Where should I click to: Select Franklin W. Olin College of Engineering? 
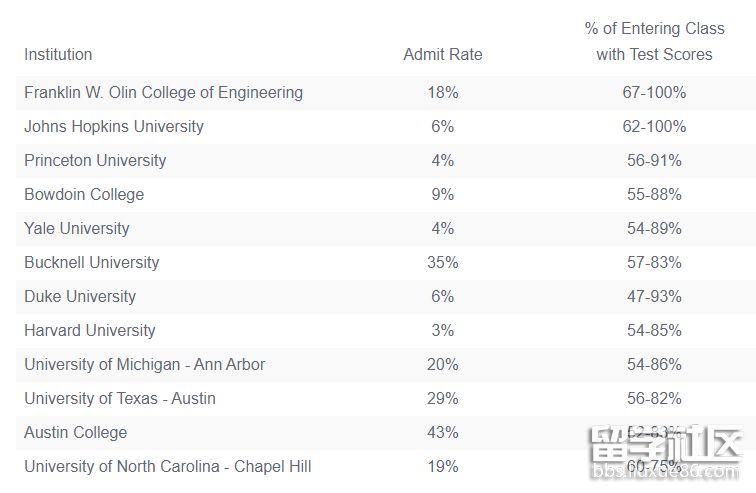[x=163, y=92]
